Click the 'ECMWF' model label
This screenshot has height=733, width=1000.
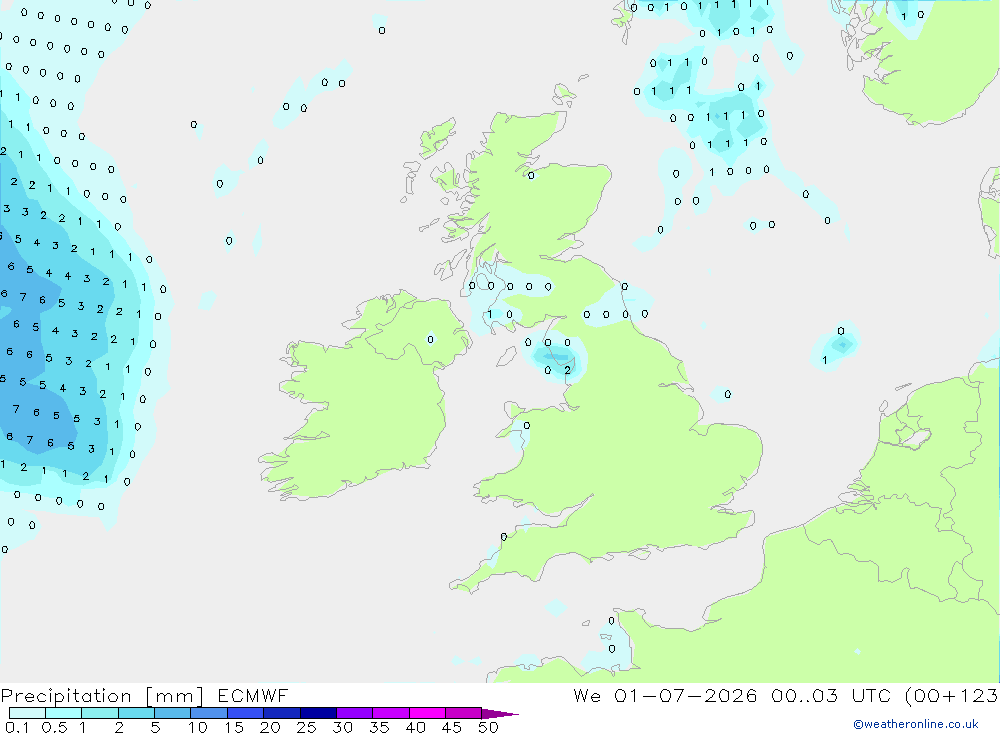point(253,695)
